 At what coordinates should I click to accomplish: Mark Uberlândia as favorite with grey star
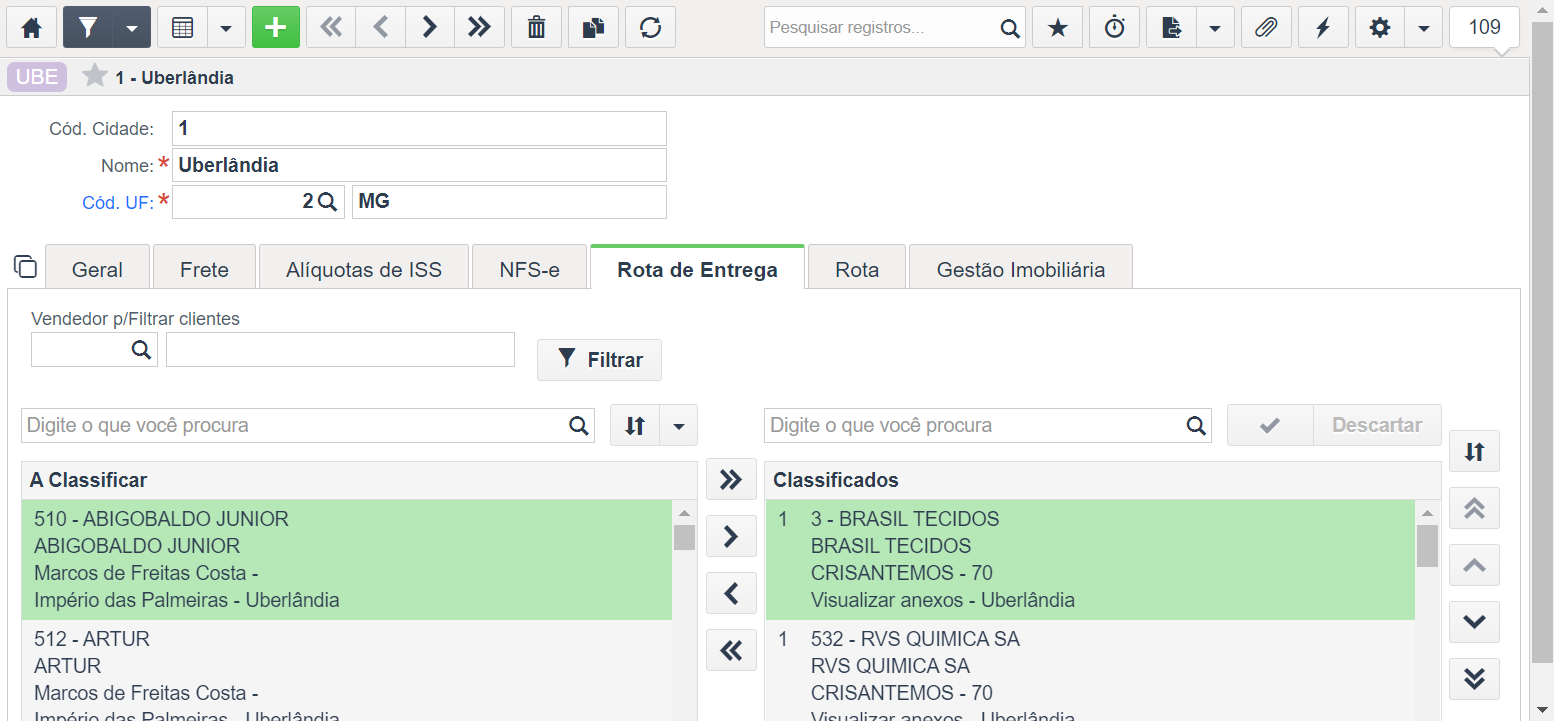pos(95,76)
